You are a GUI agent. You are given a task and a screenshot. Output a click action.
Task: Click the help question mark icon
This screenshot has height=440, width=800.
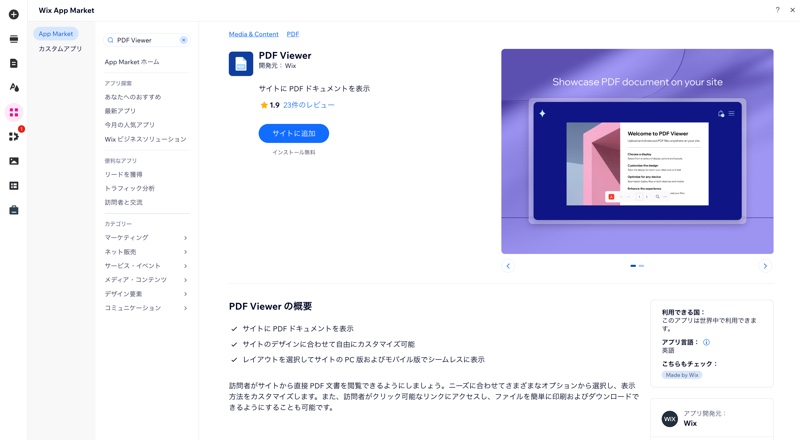777,10
